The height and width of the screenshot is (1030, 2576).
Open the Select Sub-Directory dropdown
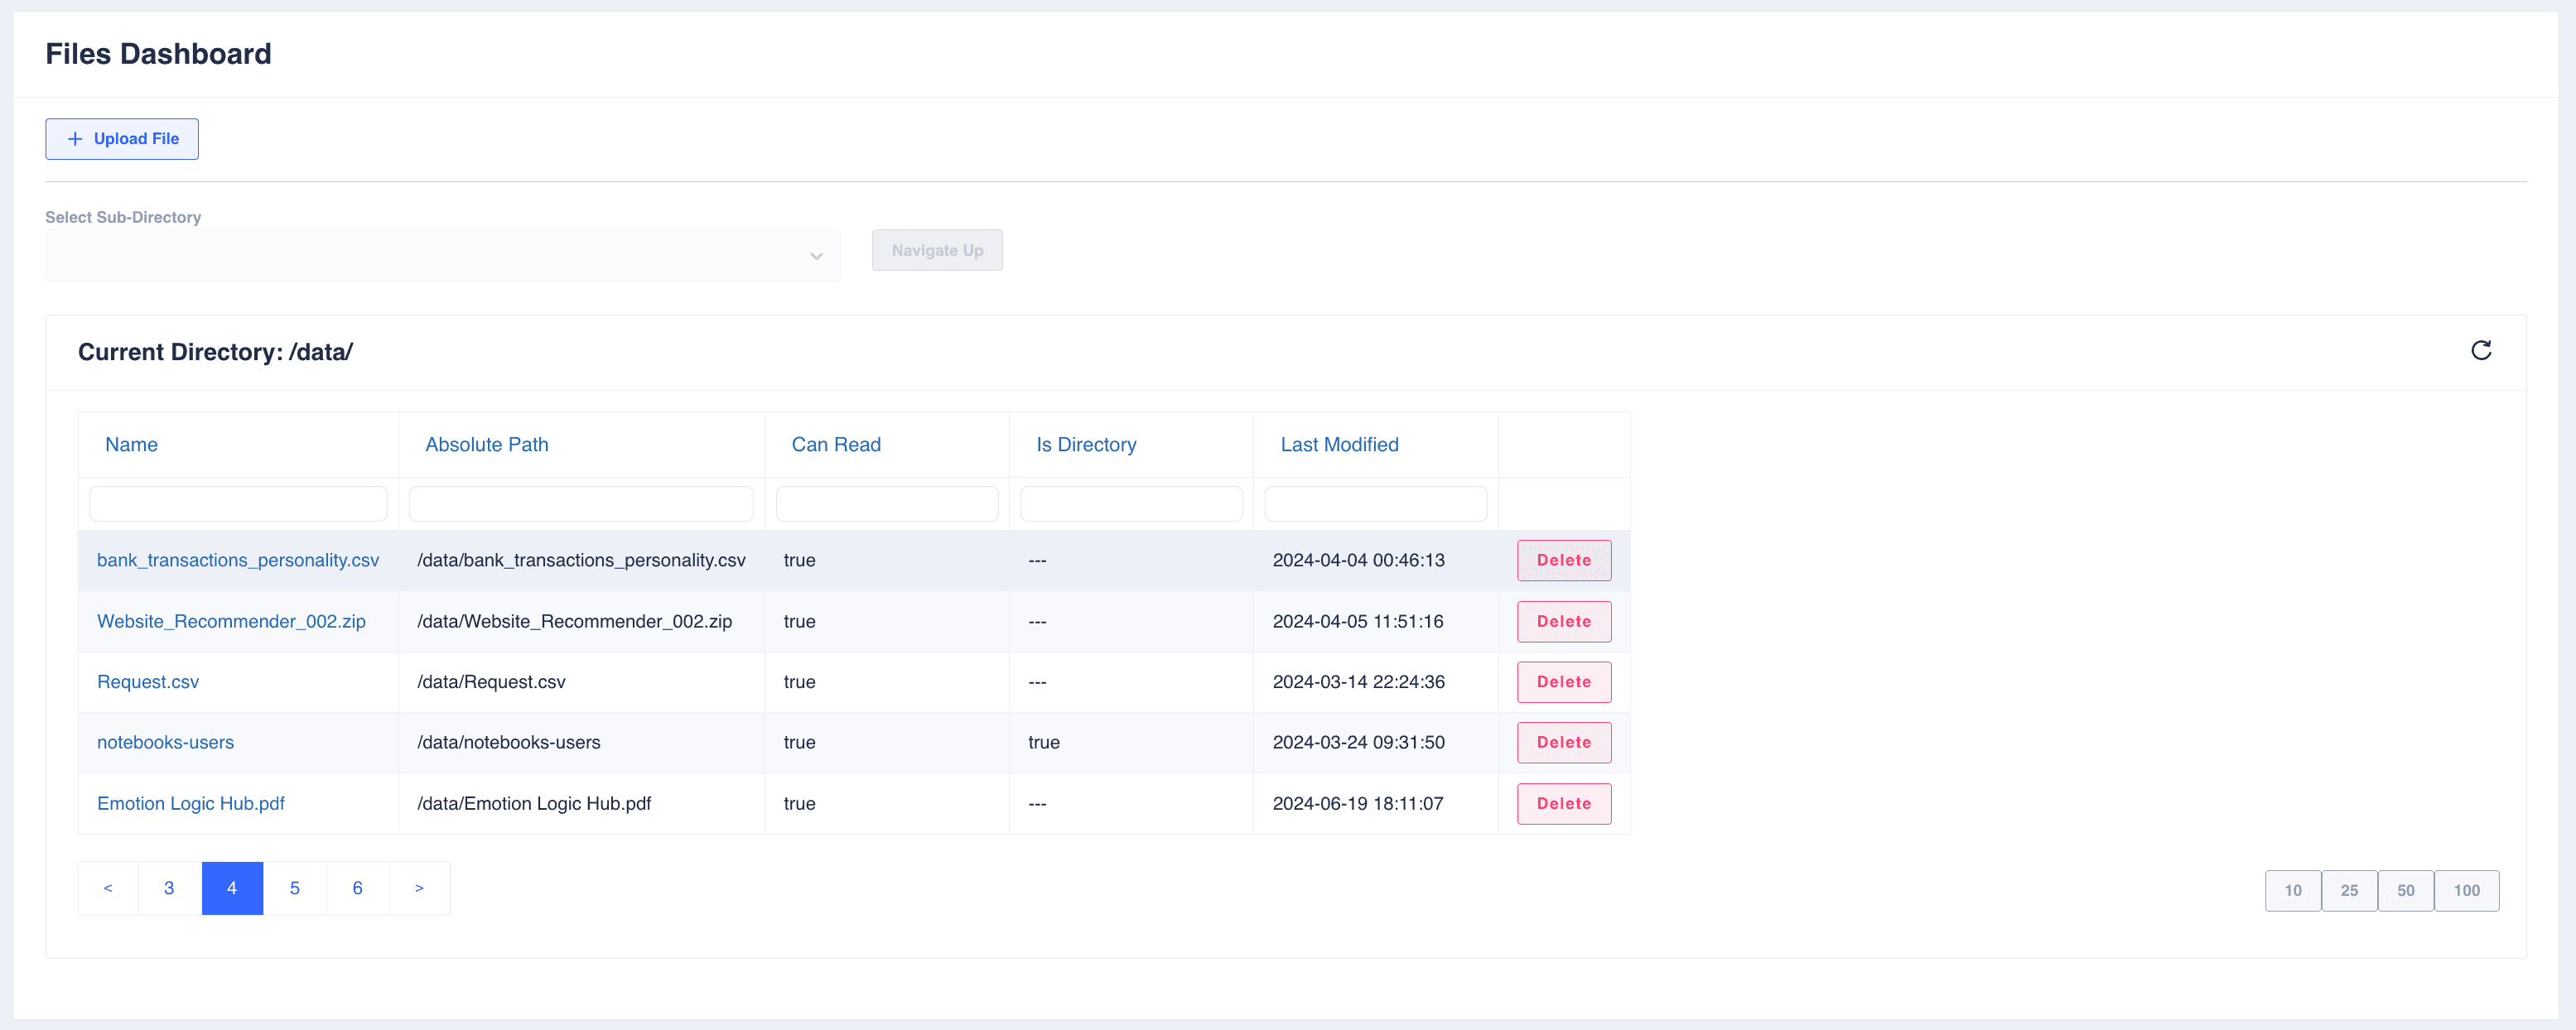coord(442,256)
